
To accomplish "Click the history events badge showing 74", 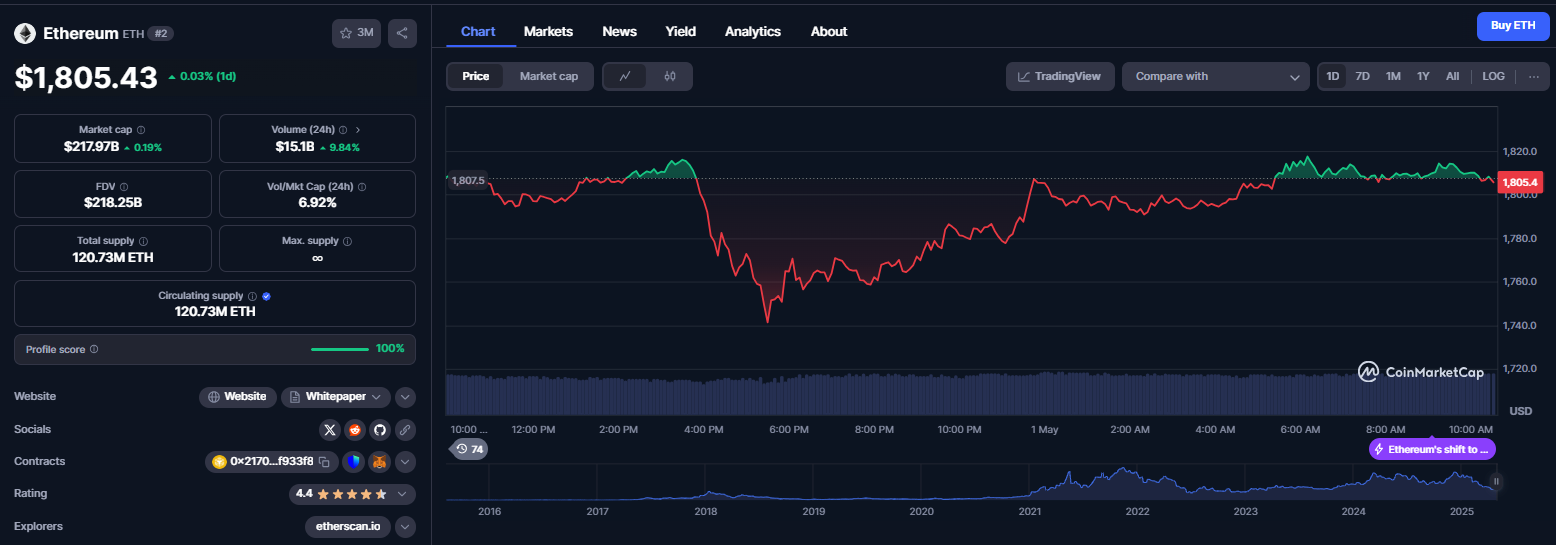I will tap(469, 449).
